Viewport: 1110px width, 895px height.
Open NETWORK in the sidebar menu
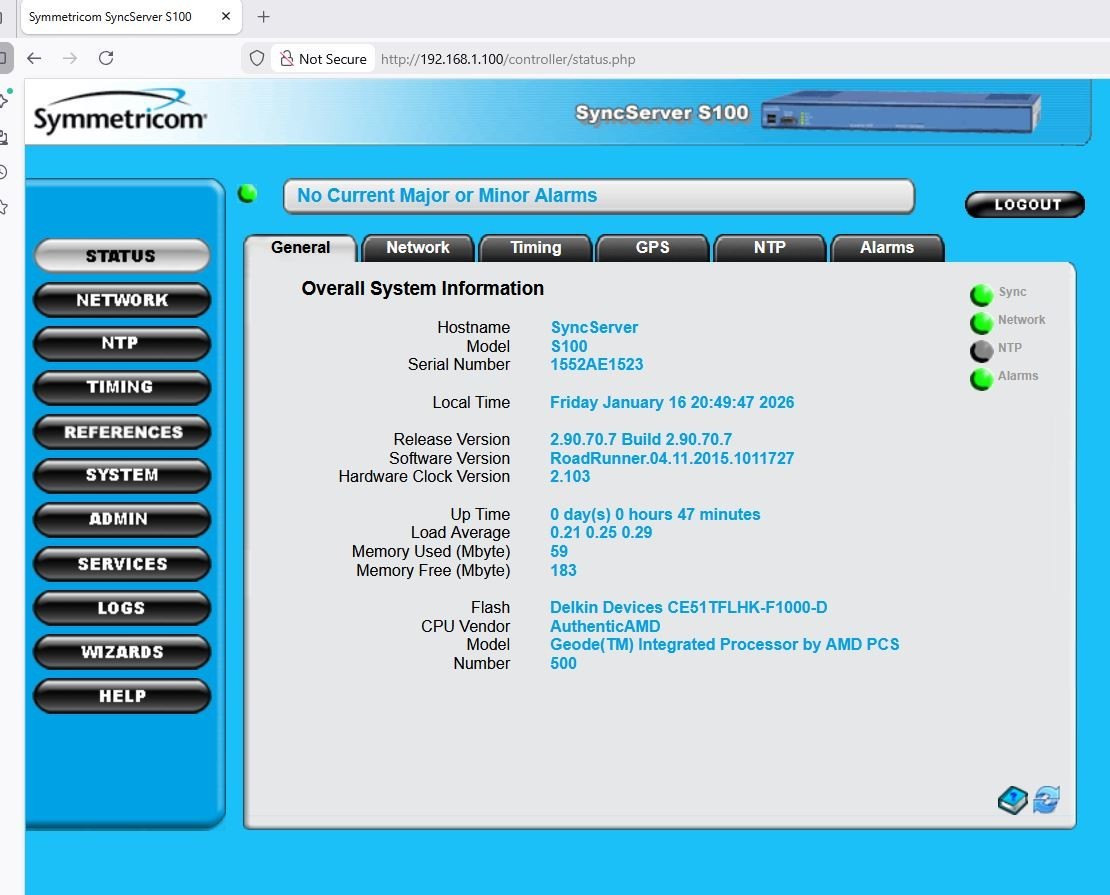122,300
